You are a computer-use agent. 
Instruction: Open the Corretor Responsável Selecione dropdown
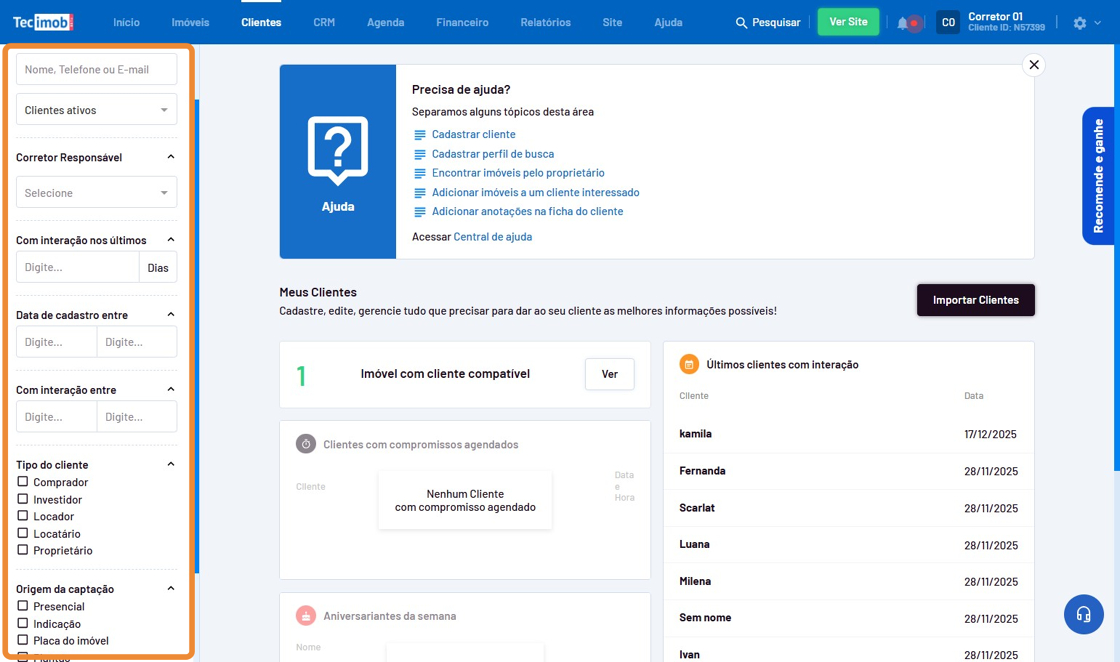pos(96,193)
